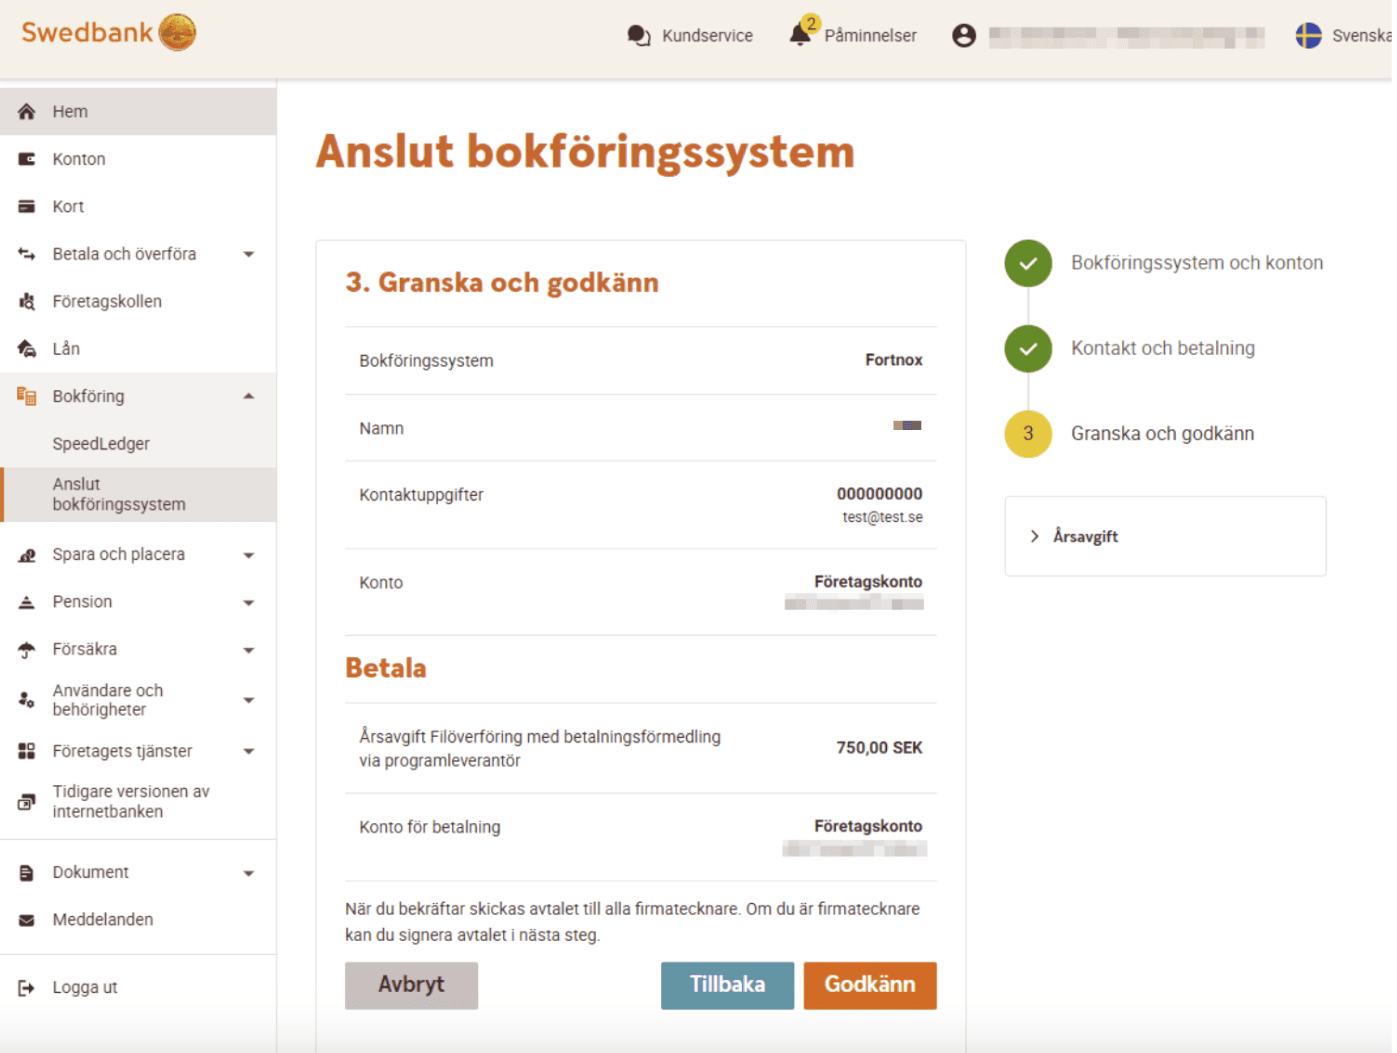Expand the Dokument menu arrow
Image resolution: width=1397 pixels, height=1053 pixels.
coord(249,873)
